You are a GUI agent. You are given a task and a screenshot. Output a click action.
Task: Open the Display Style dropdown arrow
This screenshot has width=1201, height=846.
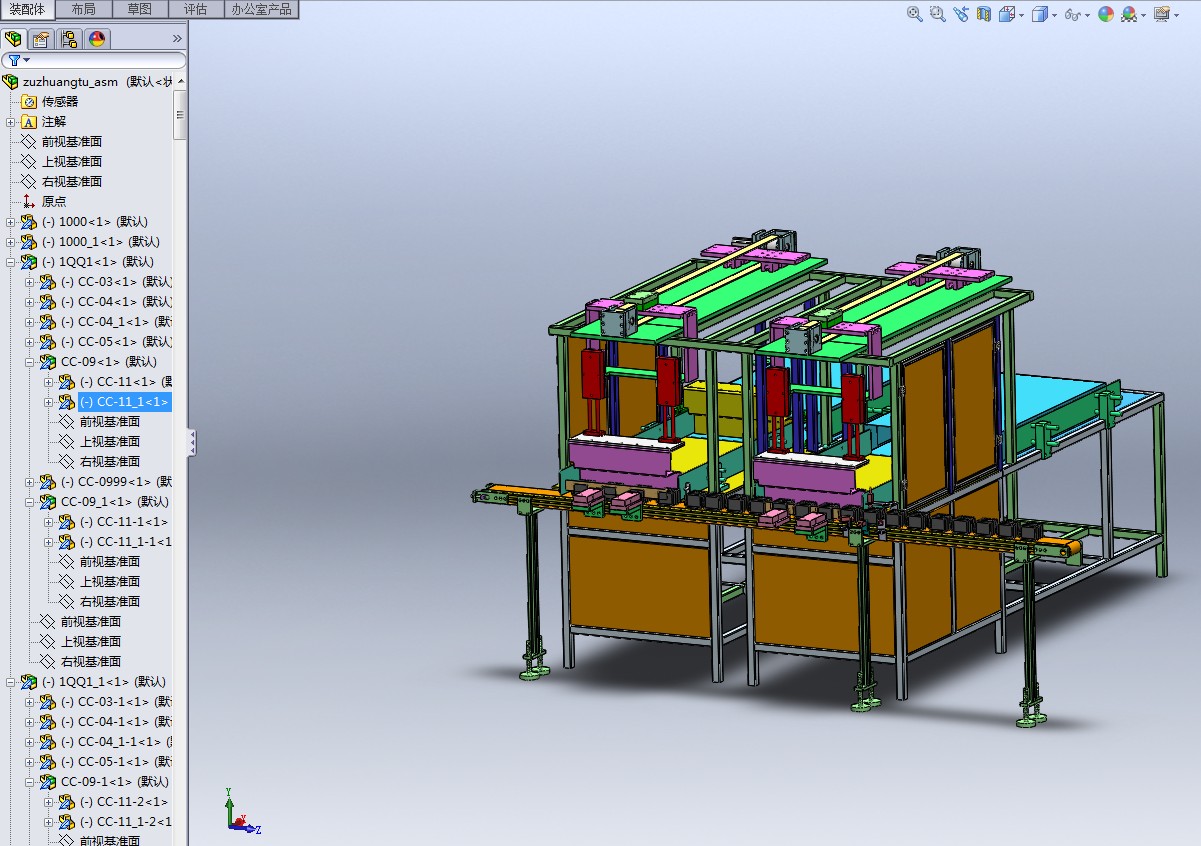tap(1055, 15)
